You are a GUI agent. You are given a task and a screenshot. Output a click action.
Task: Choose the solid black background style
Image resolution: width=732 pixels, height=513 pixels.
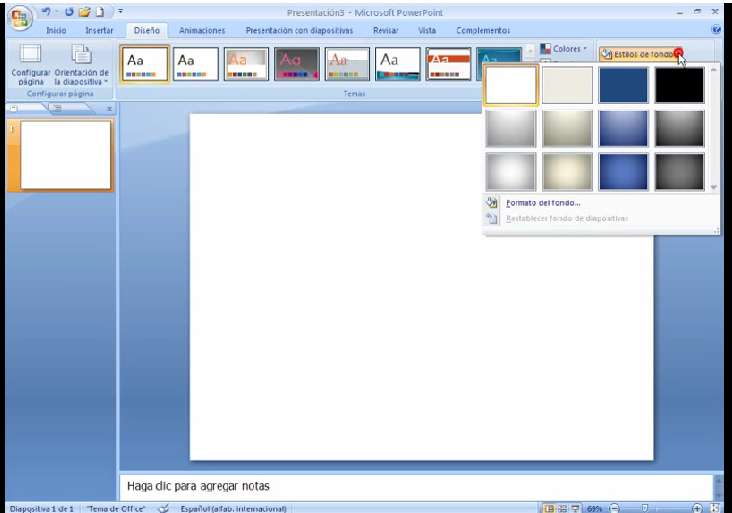[x=679, y=85]
